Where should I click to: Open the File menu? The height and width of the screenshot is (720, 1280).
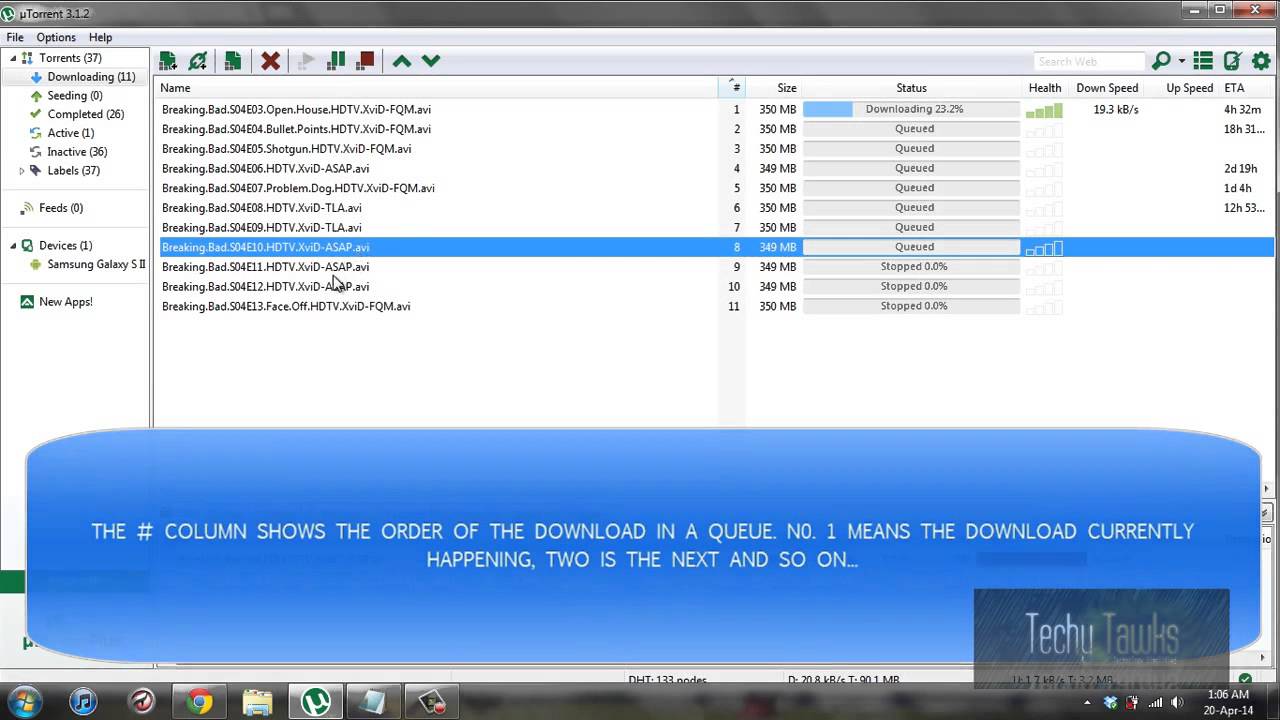pos(15,37)
